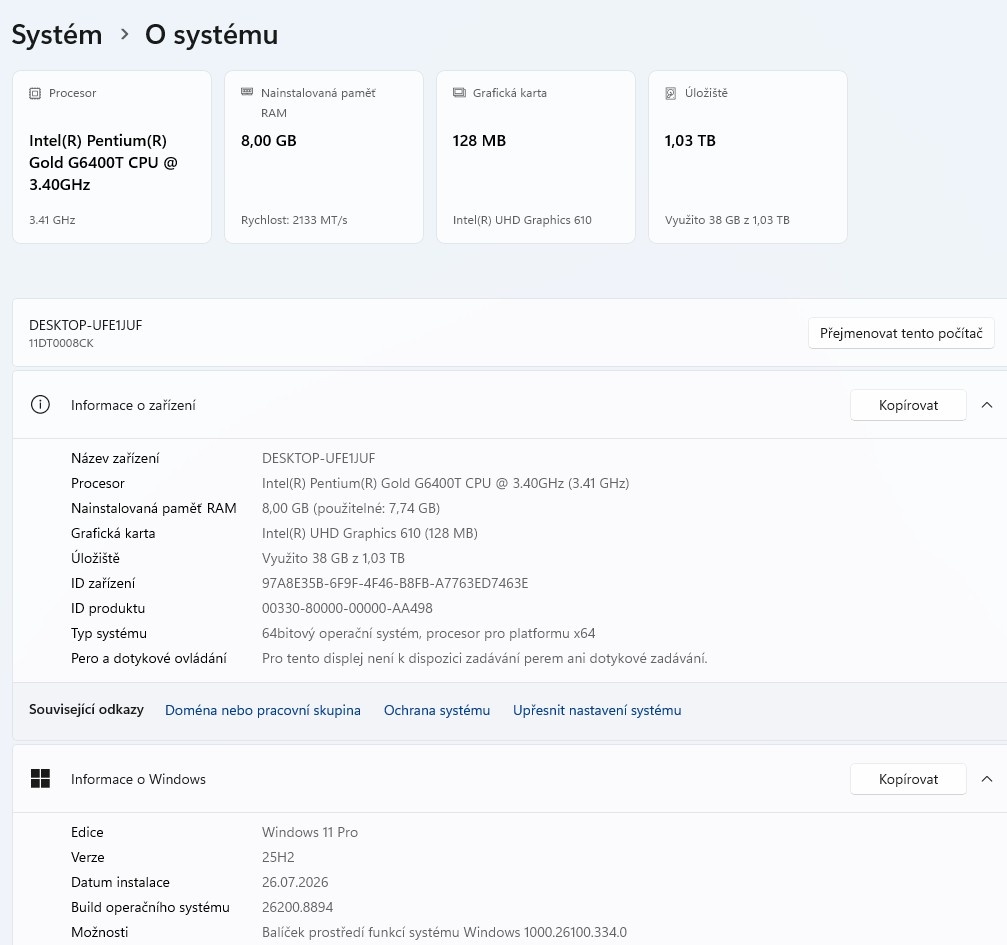Open Doména nebo pracovní skupina link
Image resolution: width=1007 pixels, height=945 pixels.
point(263,710)
